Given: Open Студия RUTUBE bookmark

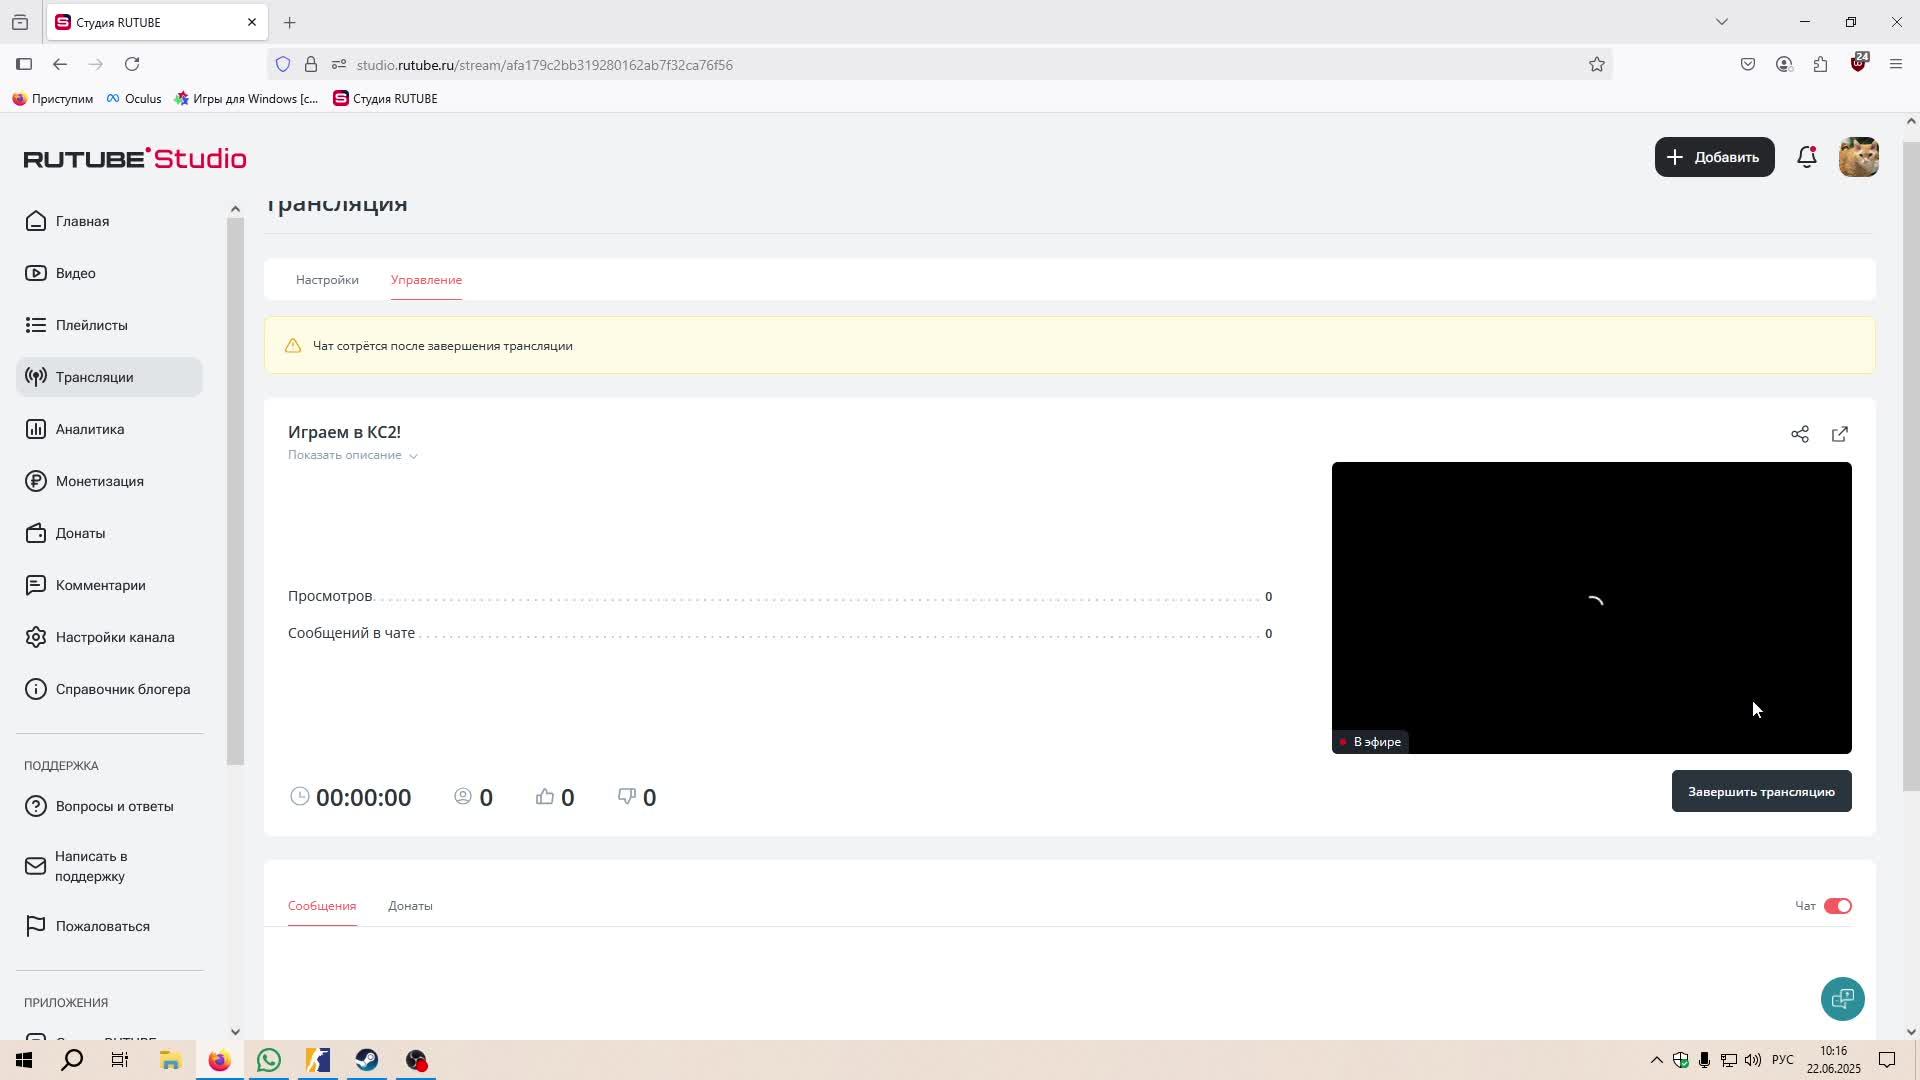Looking at the screenshot, I should tap(385, 98).
